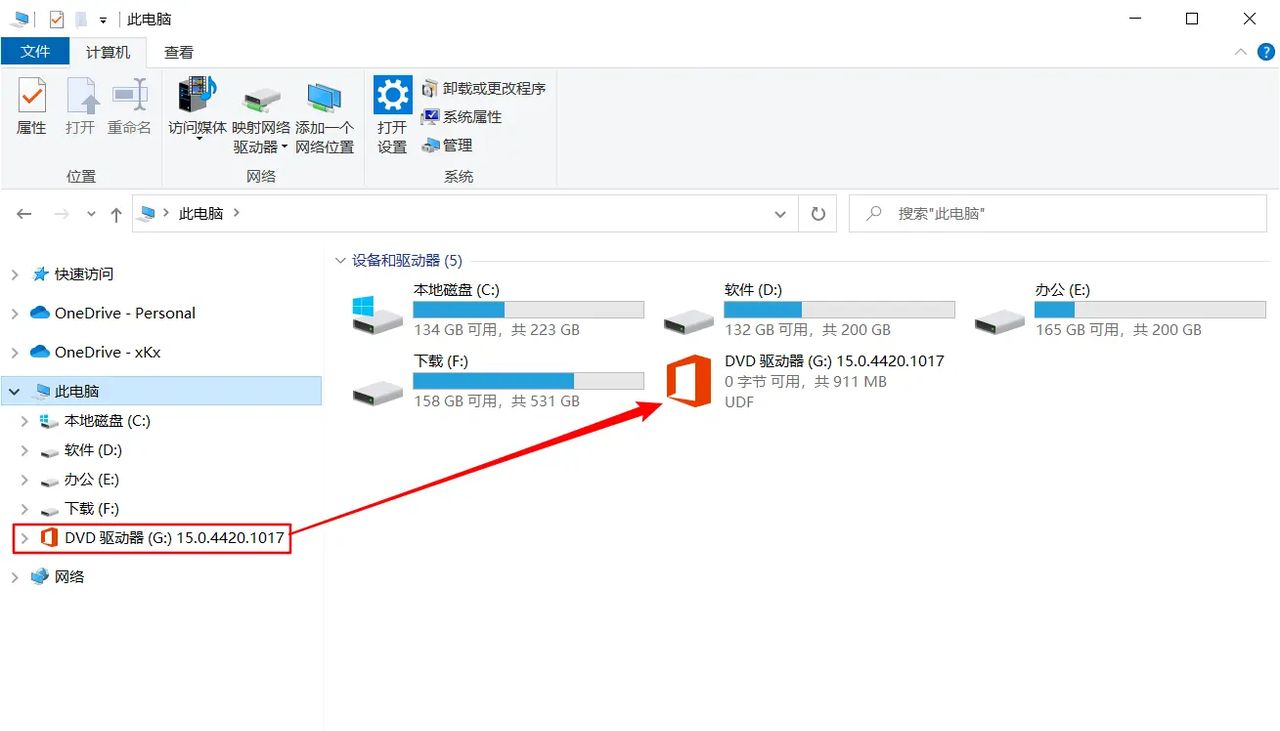Screen dimensions: 1280x731
Task: Click Uninstall or change a program (卸载或更改程序)
Action: tap(483, 88)
